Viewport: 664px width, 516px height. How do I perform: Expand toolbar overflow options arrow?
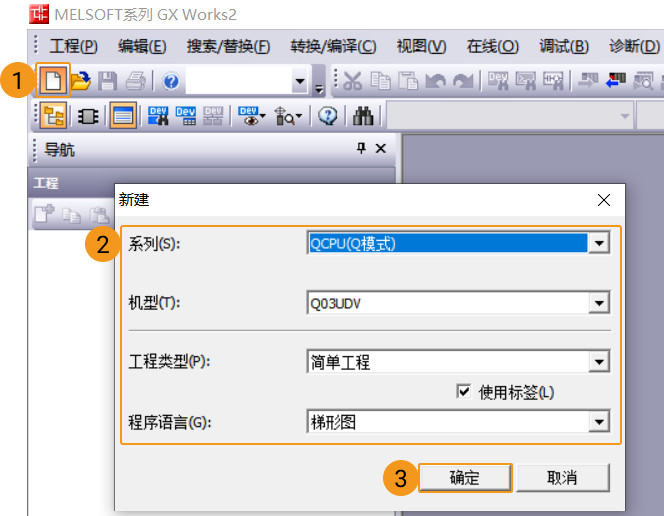pos(319,88)
